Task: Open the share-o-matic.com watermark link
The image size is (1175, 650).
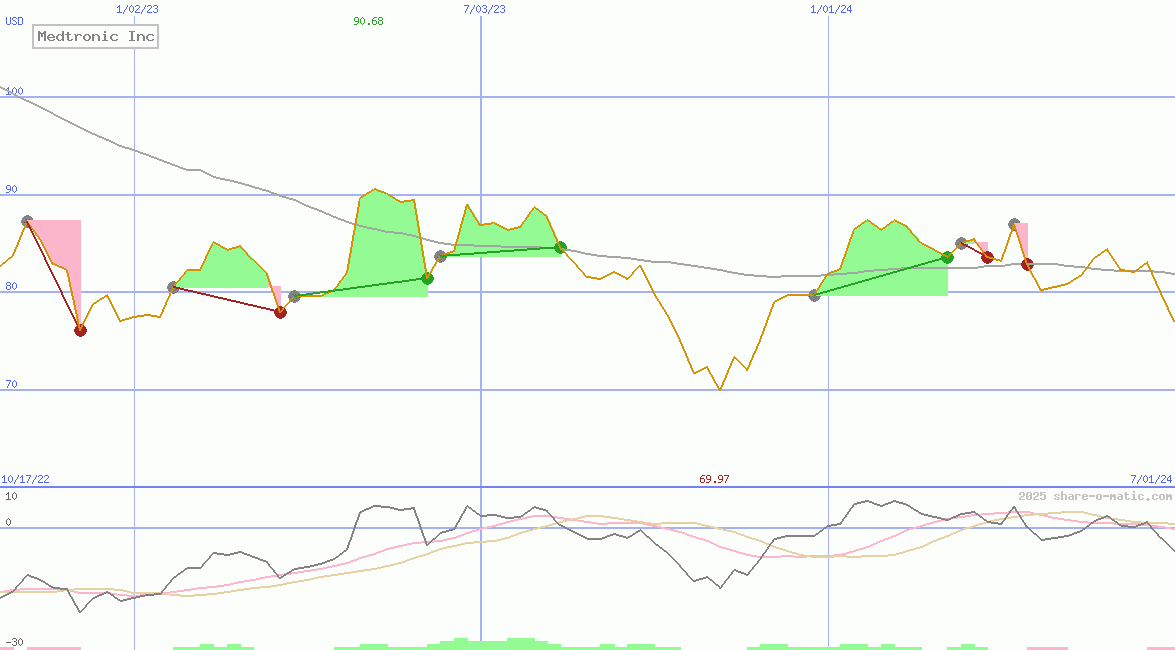Action: [1095, 496]
